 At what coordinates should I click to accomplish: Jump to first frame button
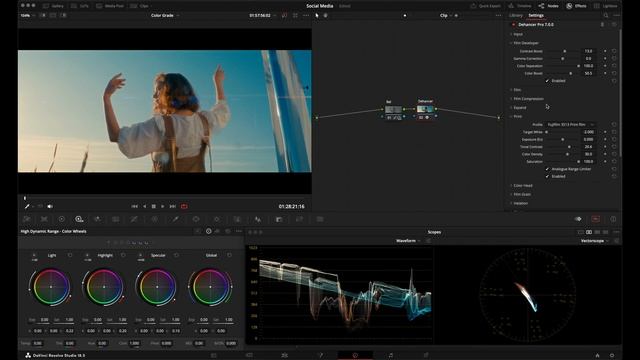(134, 207)
